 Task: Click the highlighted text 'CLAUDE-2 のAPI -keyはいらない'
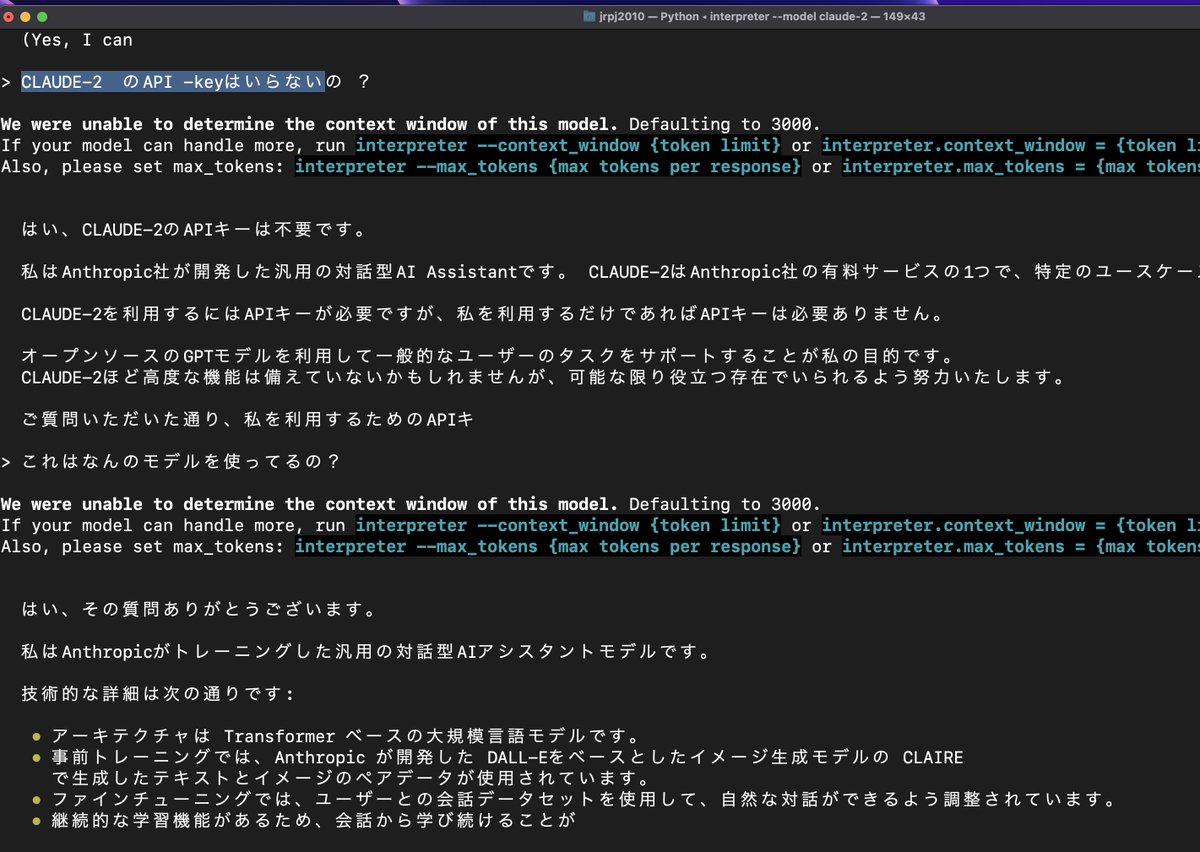(x=173, y=81)
